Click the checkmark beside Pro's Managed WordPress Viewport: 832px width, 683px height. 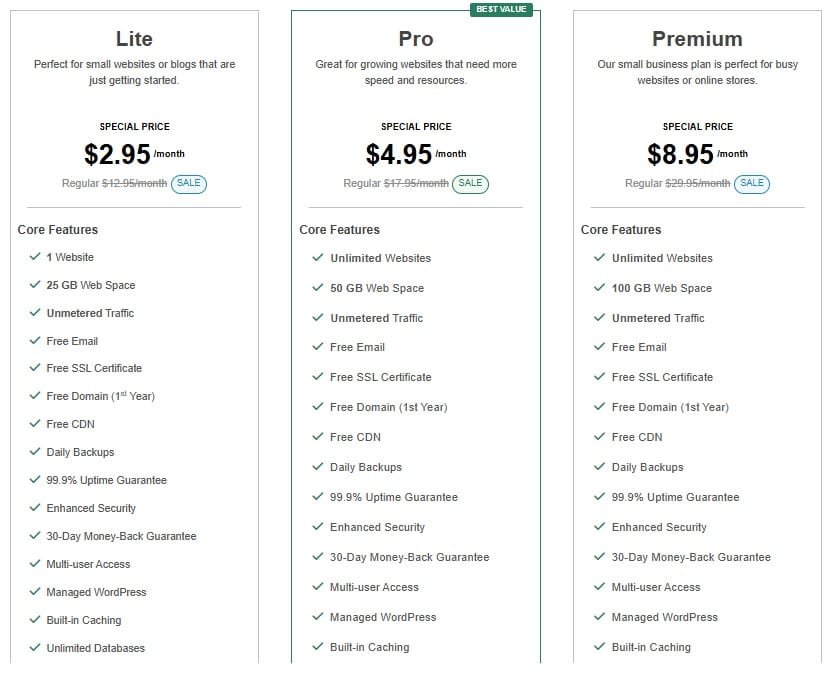[x=317, y=617]
